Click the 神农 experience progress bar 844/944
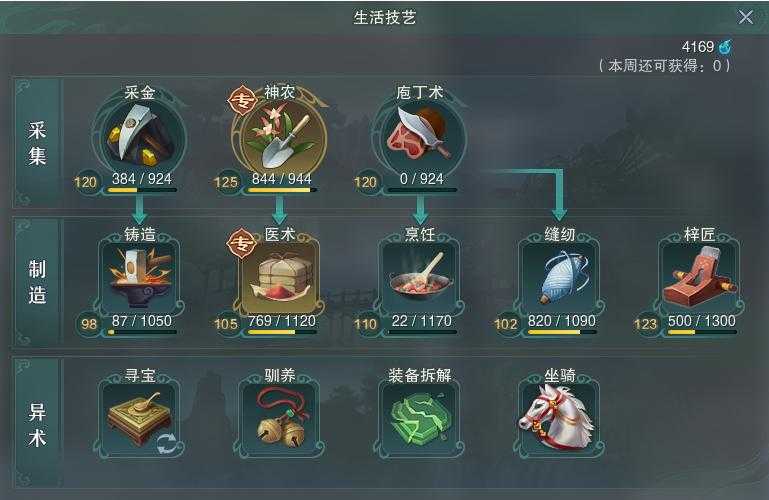The height and width of the screenshot is (500, 769). [282, 189]
